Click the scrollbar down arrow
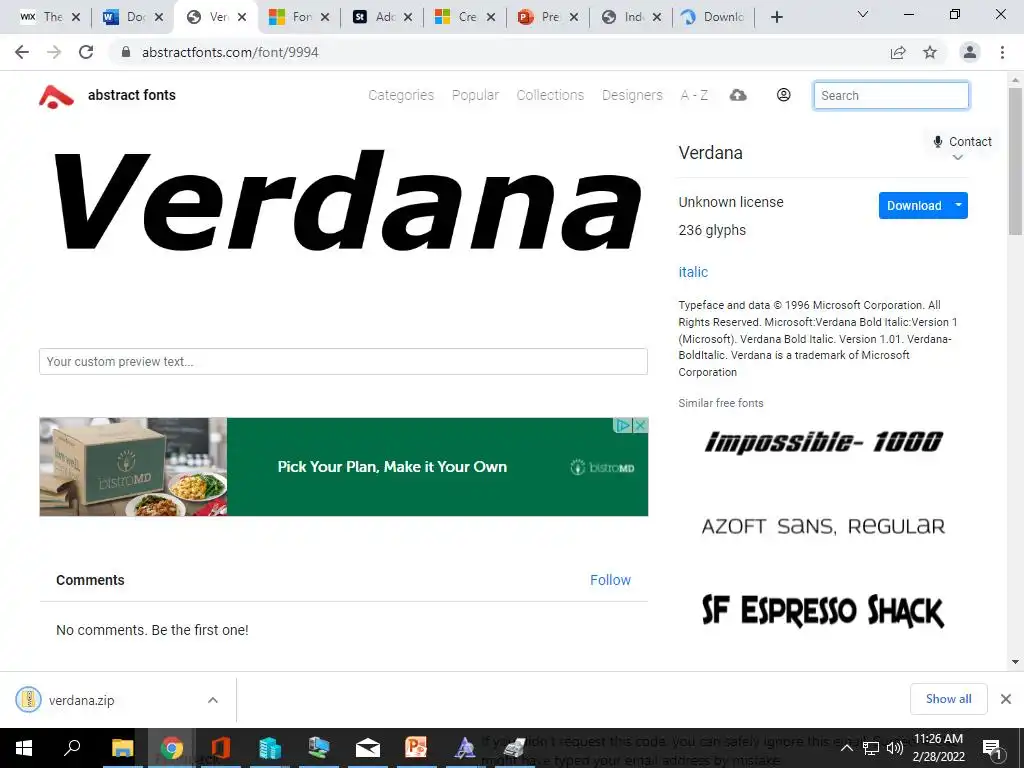This screenshot has height=768, width=1024. pyautogui.click(x=1015, y=662)
